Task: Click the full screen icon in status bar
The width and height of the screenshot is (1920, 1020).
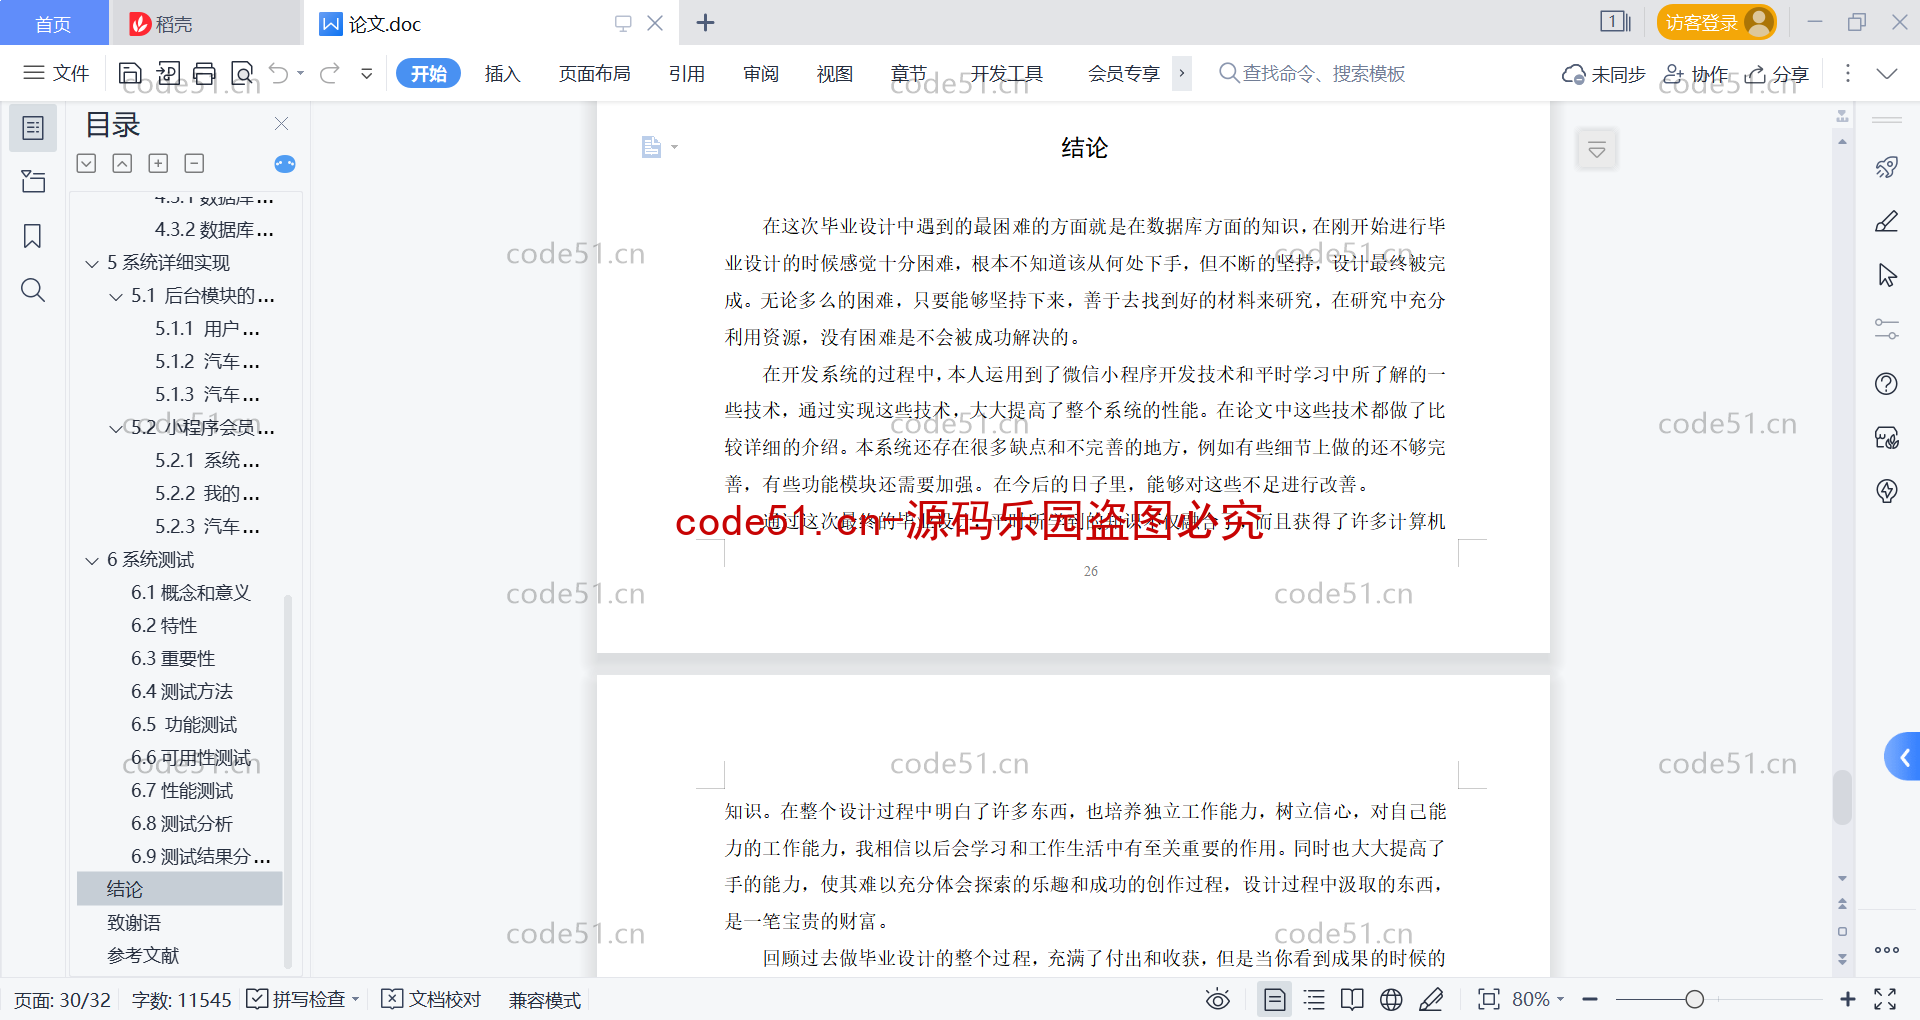Action: (x=1885, y=999)
